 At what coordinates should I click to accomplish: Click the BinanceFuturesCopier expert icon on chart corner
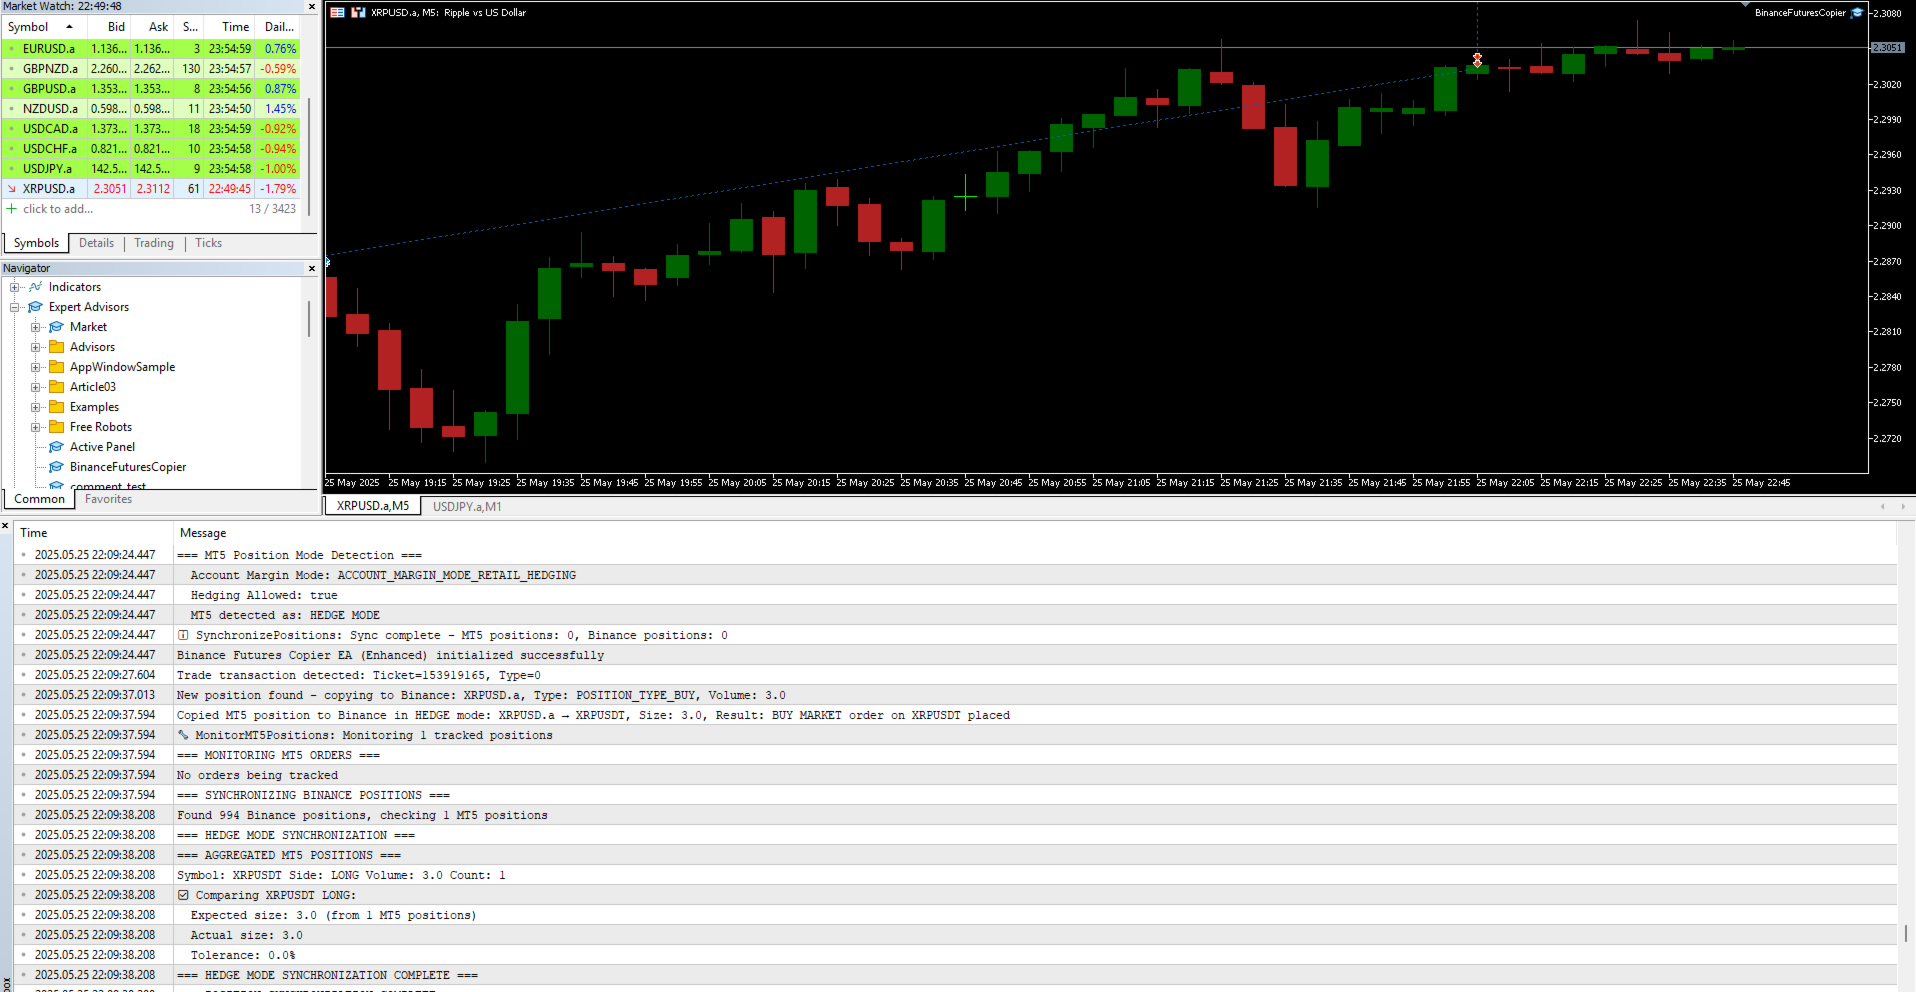1857,13
